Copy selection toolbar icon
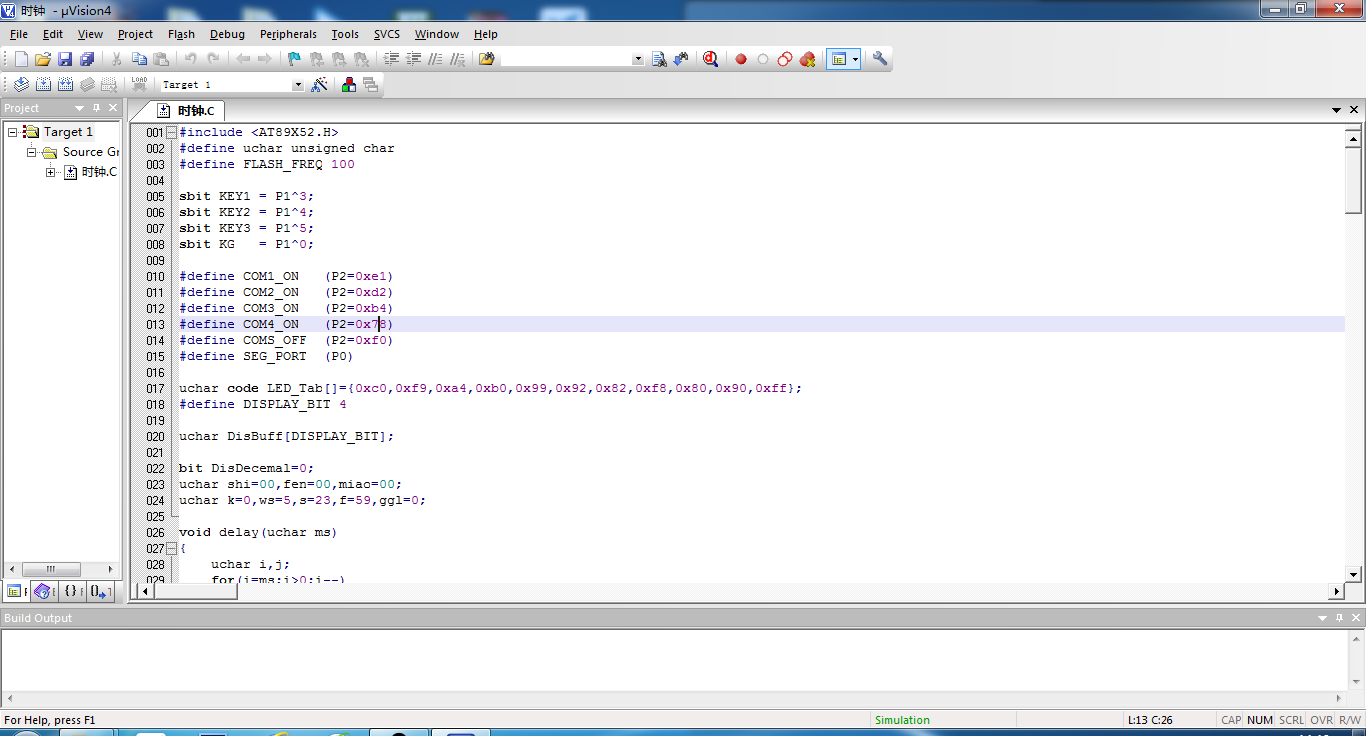1366x736 pixels. [x=139, y=59]
